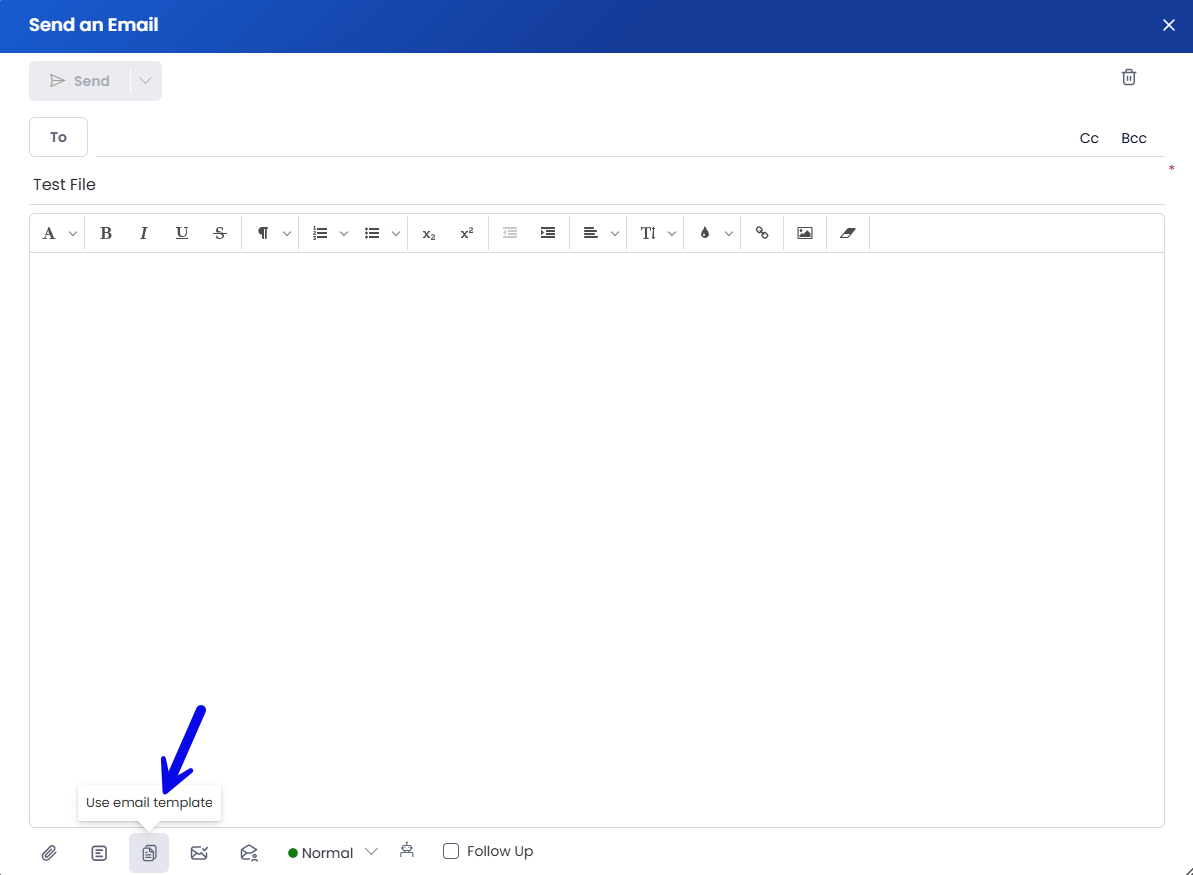
Task: Click the envelope with checkmark icon
Action: coord(199,853)
